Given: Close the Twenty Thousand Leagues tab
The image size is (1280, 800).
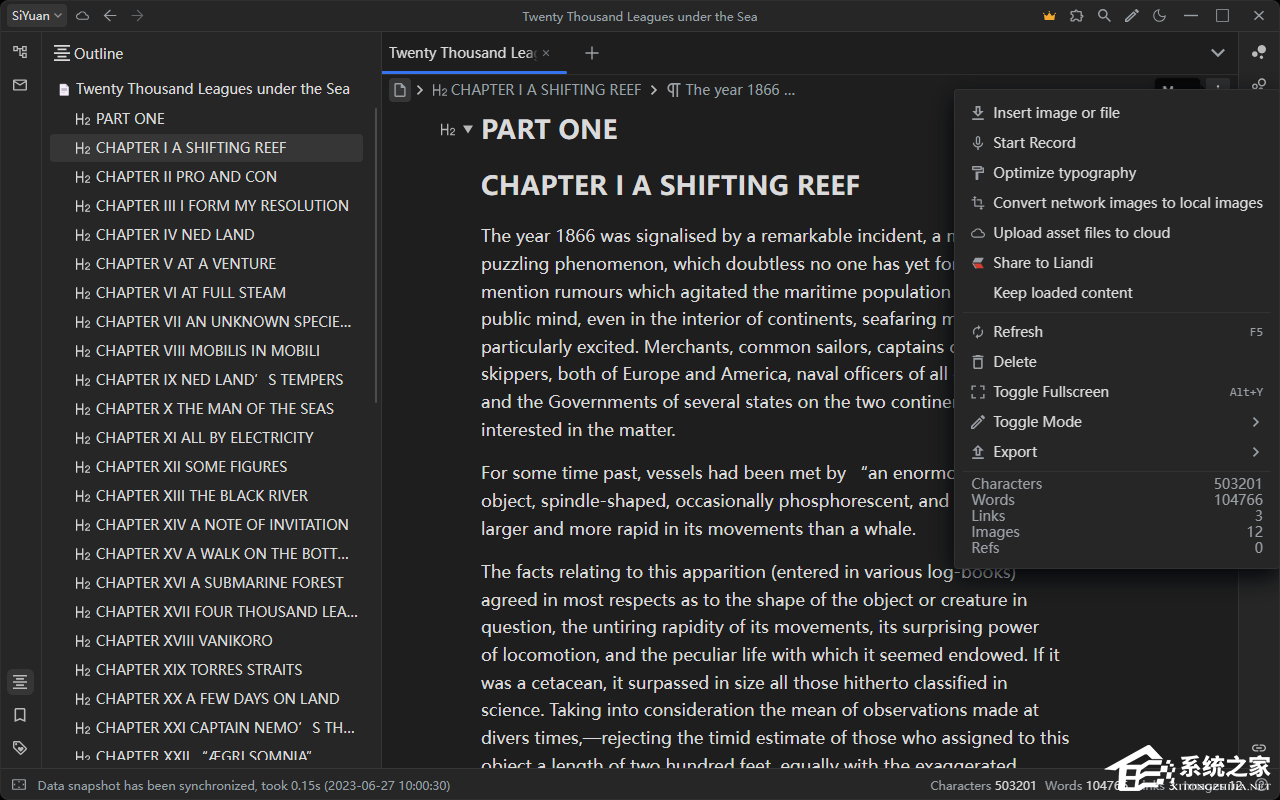Looking at the screenshot, I should coord(546,53).
